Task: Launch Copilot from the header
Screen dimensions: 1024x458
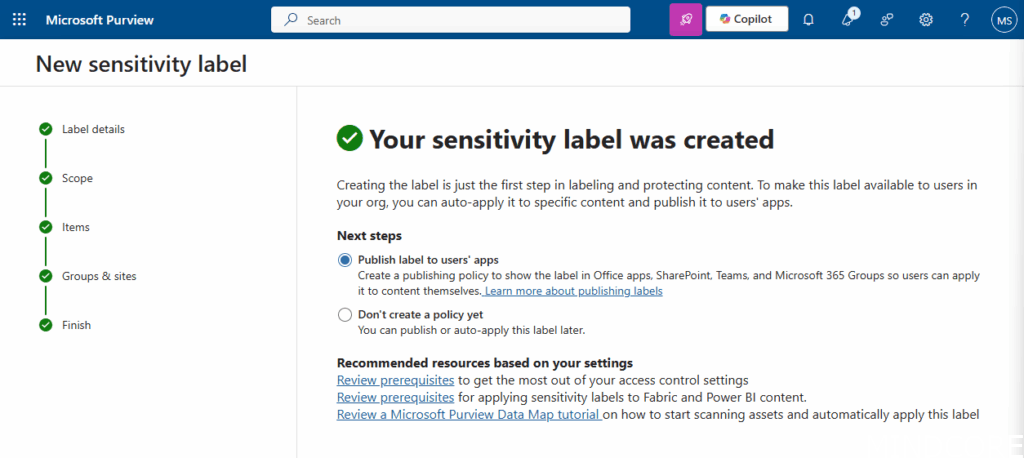Action: point(746,20)
